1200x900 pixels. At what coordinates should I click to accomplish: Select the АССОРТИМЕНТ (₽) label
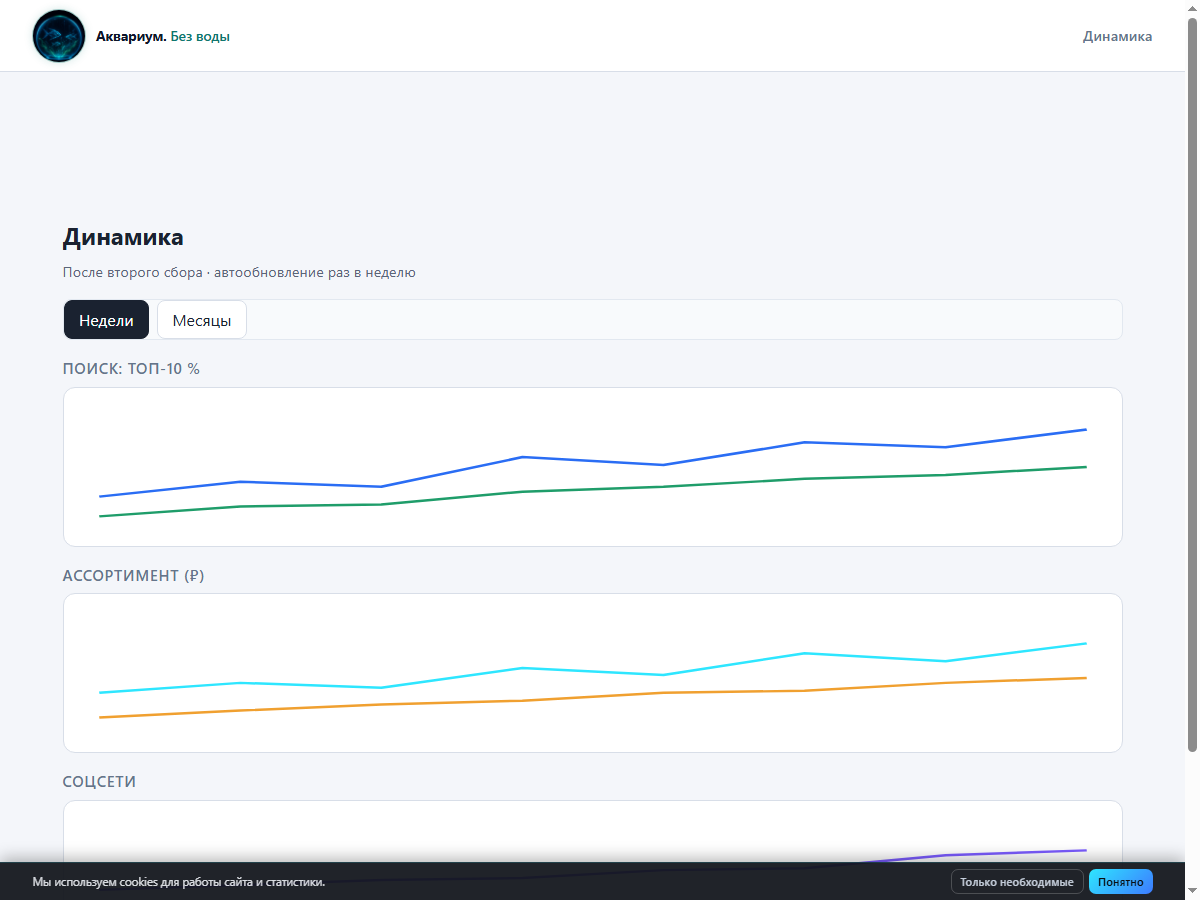point(133,576)
